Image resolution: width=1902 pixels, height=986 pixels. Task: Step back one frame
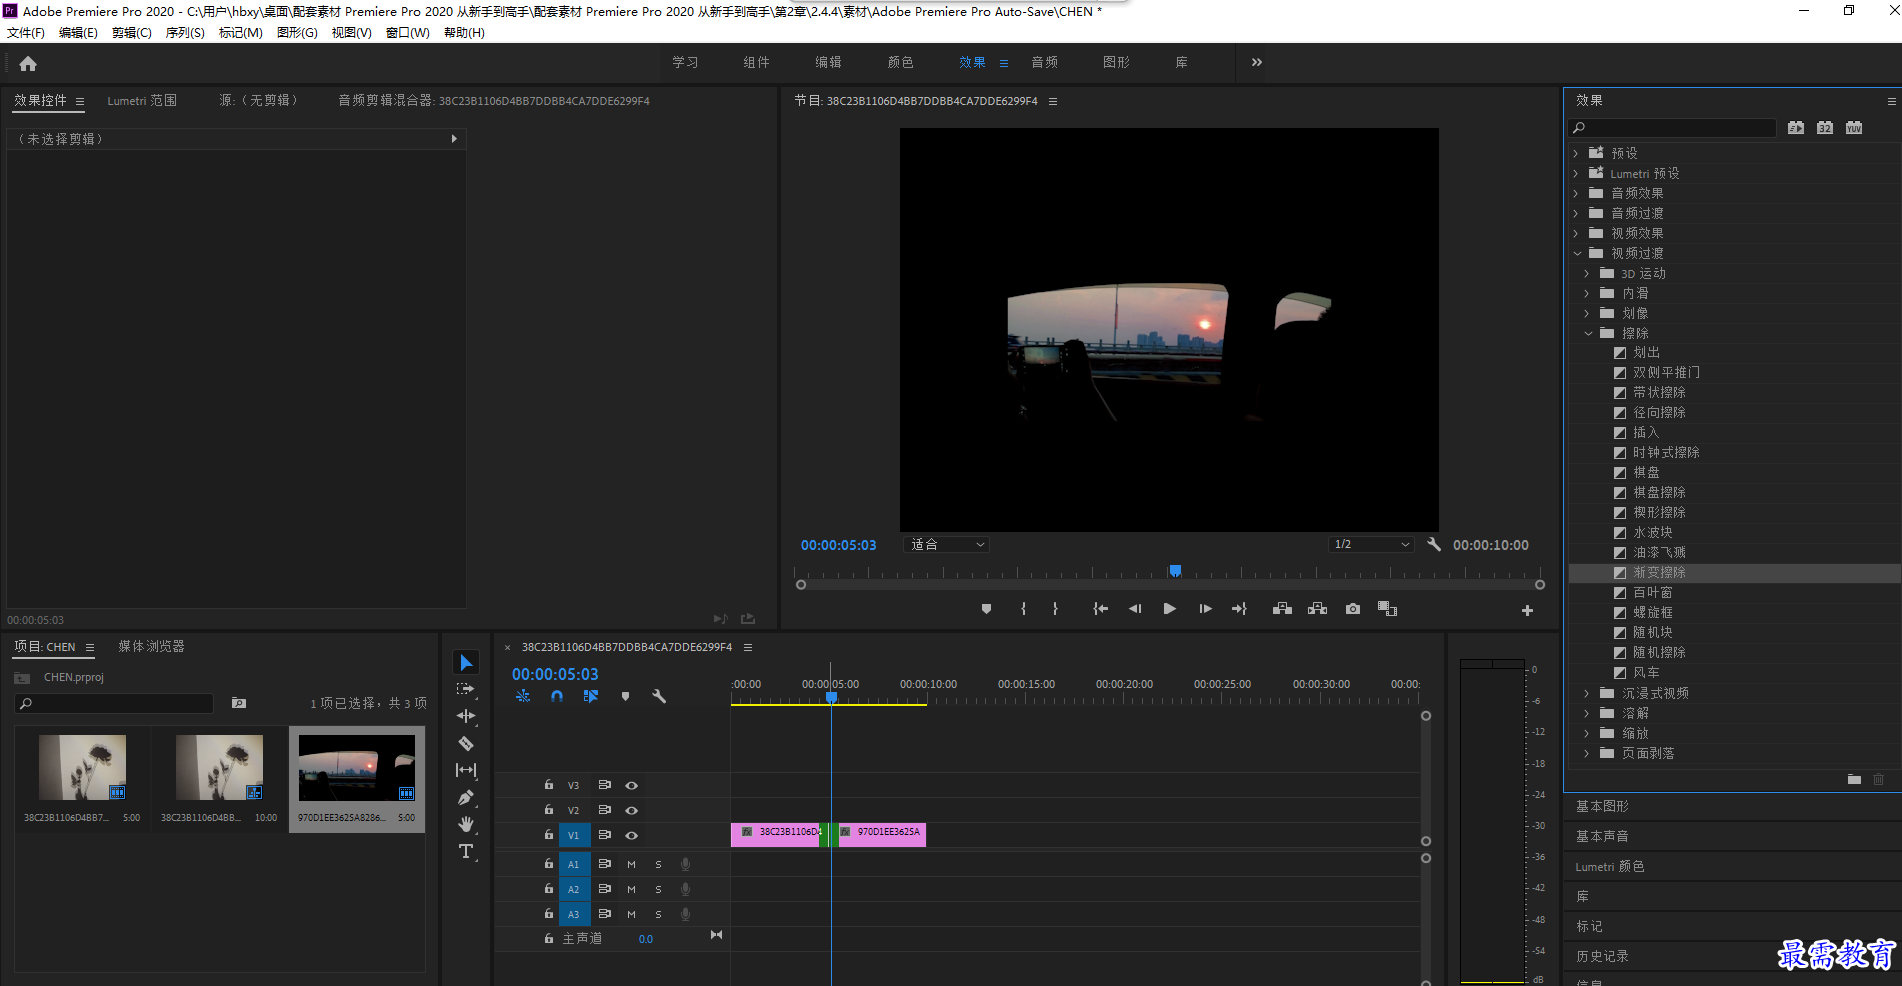coord(1135,609)
